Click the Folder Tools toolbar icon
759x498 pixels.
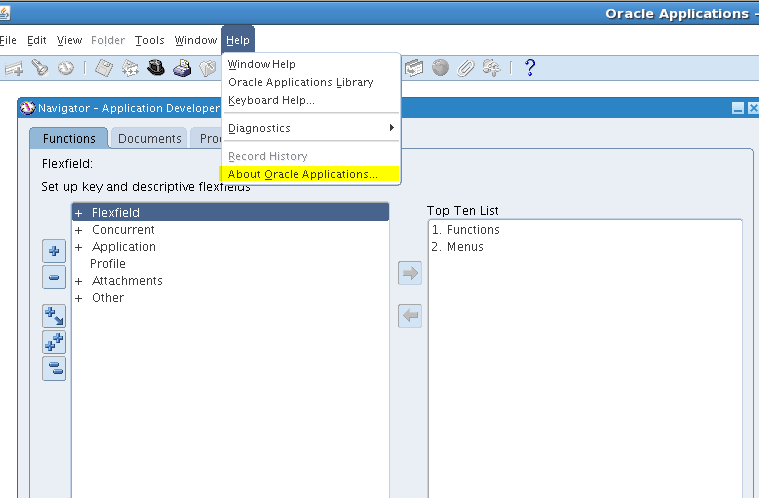click(492, 68)
